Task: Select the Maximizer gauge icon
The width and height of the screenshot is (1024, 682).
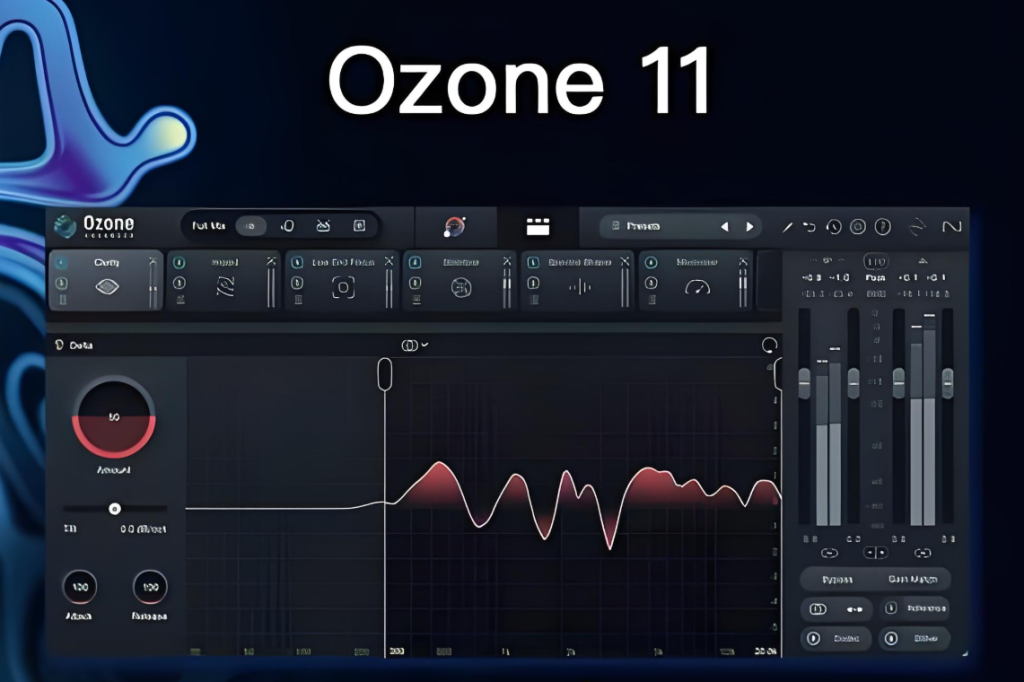Action: coord(697,287)
